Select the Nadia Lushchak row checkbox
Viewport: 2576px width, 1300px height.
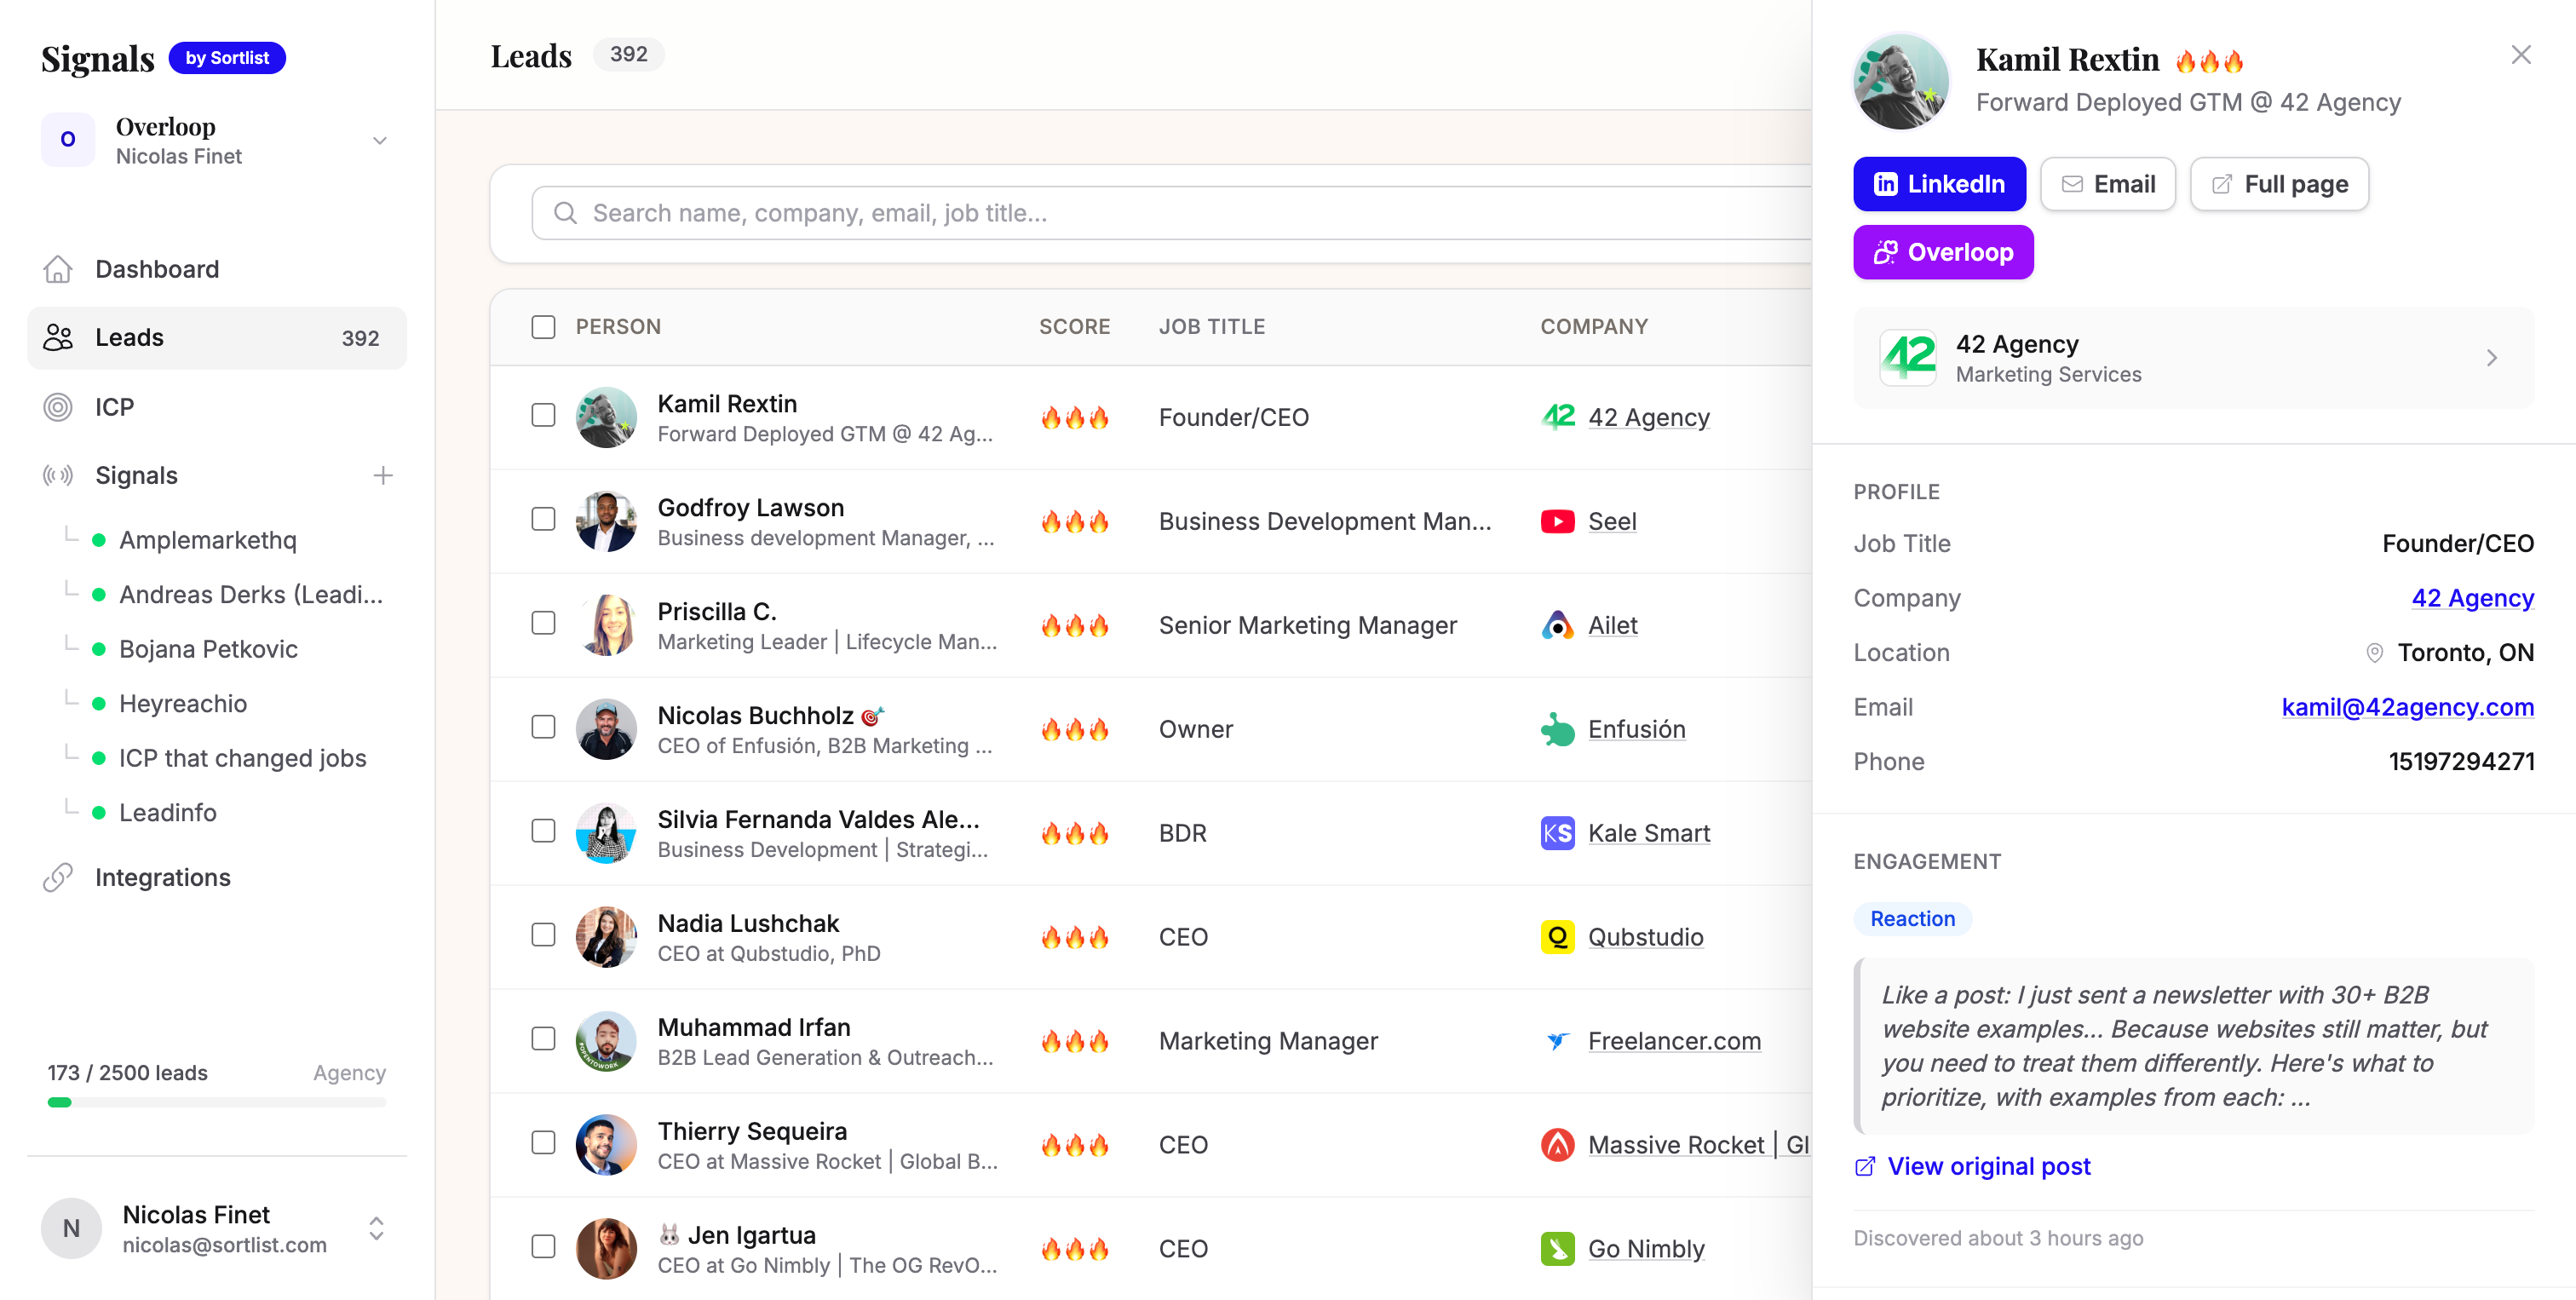click(x=543, y=935)
